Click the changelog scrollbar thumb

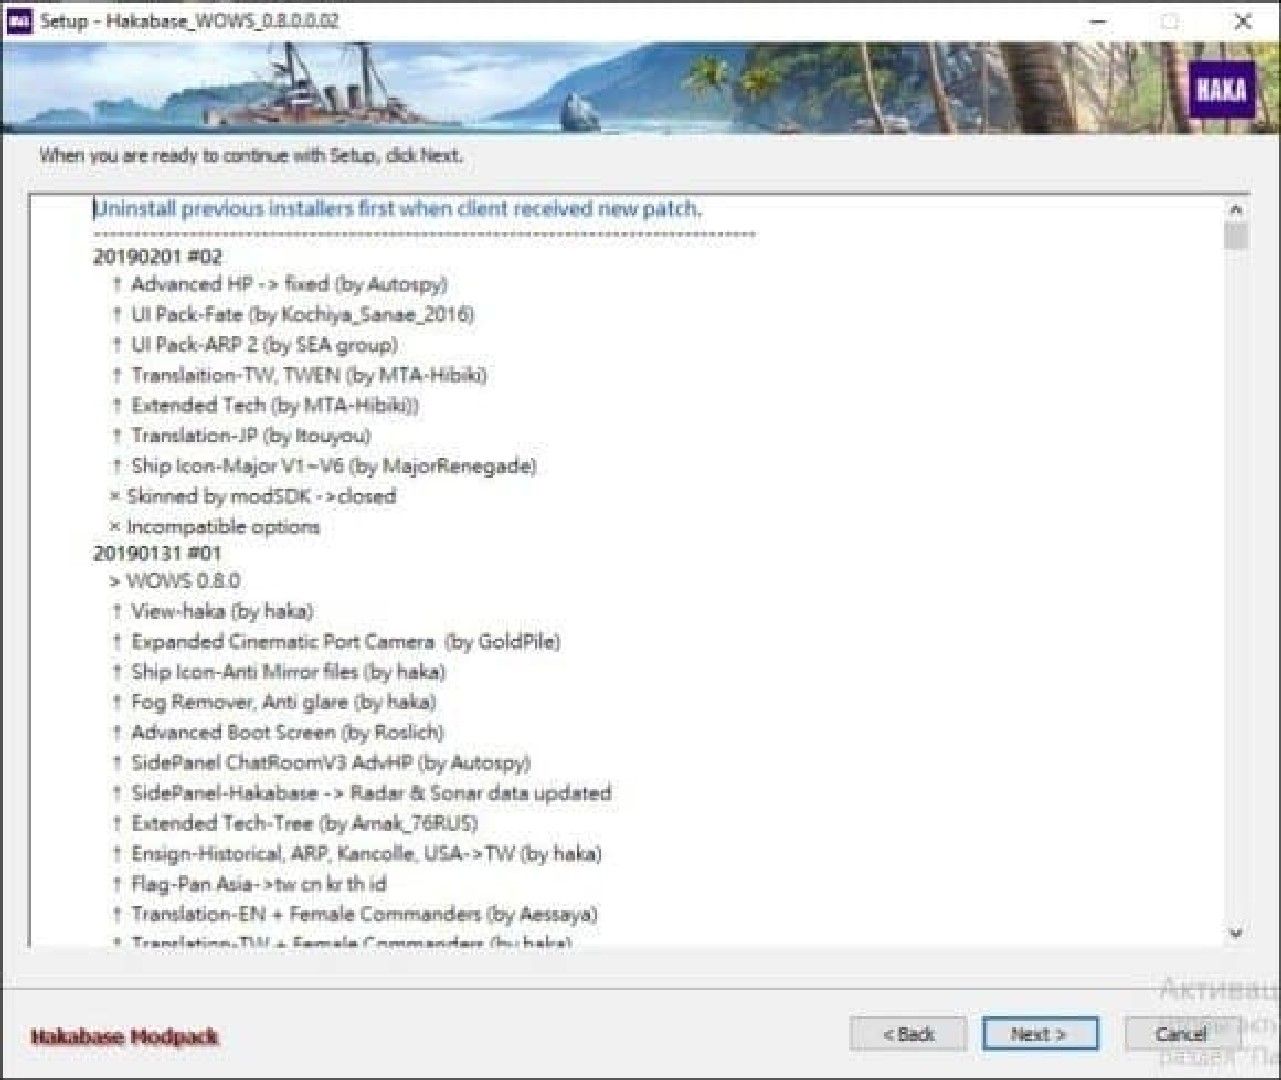click(x=1236, y=236)
